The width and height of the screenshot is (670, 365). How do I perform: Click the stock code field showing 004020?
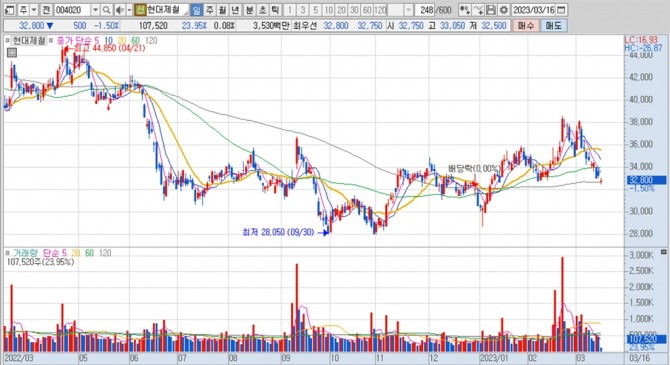[72, 10]
